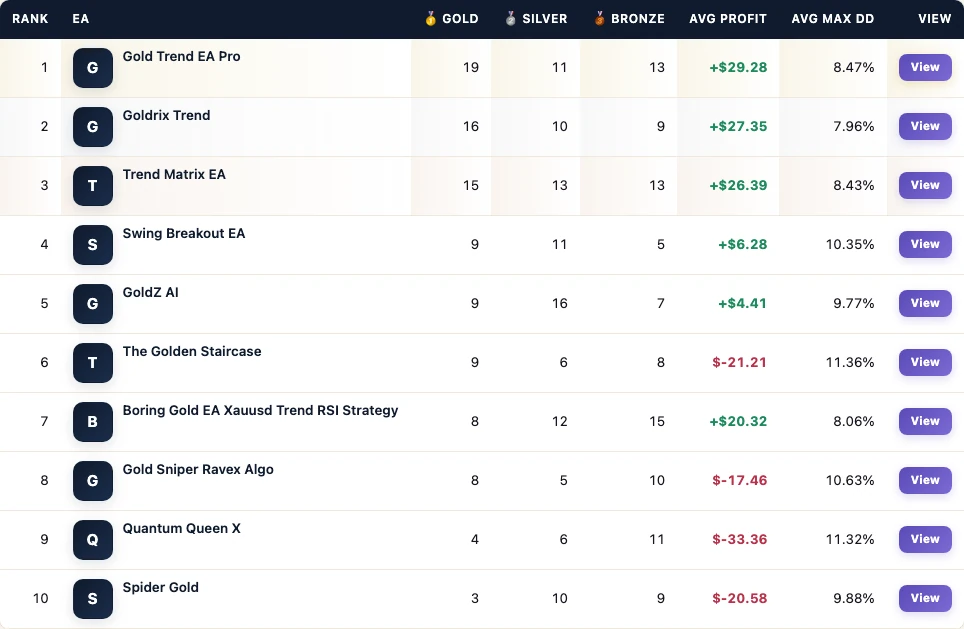This screenshot has height=629, width=964.
Task: Click the $-33.36 average profit value
Action: point(740,540)
